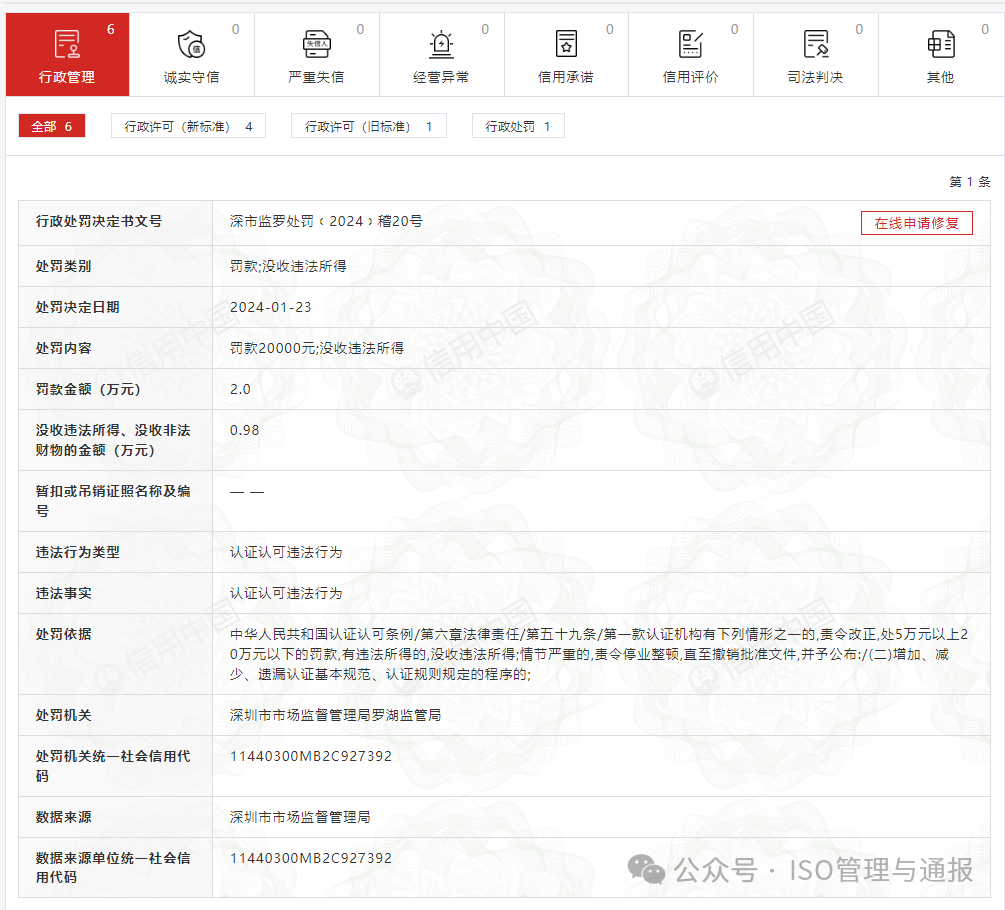
Task: Open the 诚实守信 shield icon
Action: tap(191, 44)
